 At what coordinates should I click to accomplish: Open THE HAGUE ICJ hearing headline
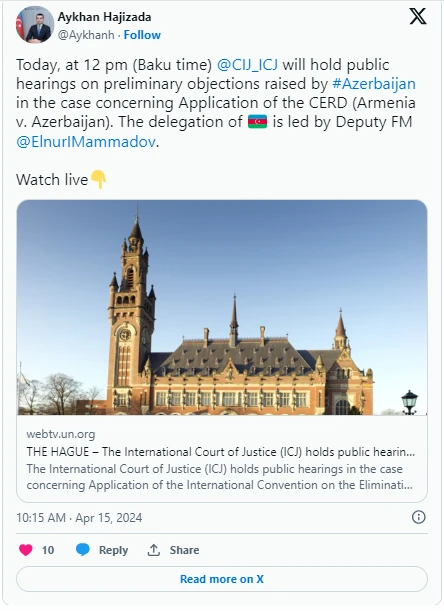coord(221,452)
